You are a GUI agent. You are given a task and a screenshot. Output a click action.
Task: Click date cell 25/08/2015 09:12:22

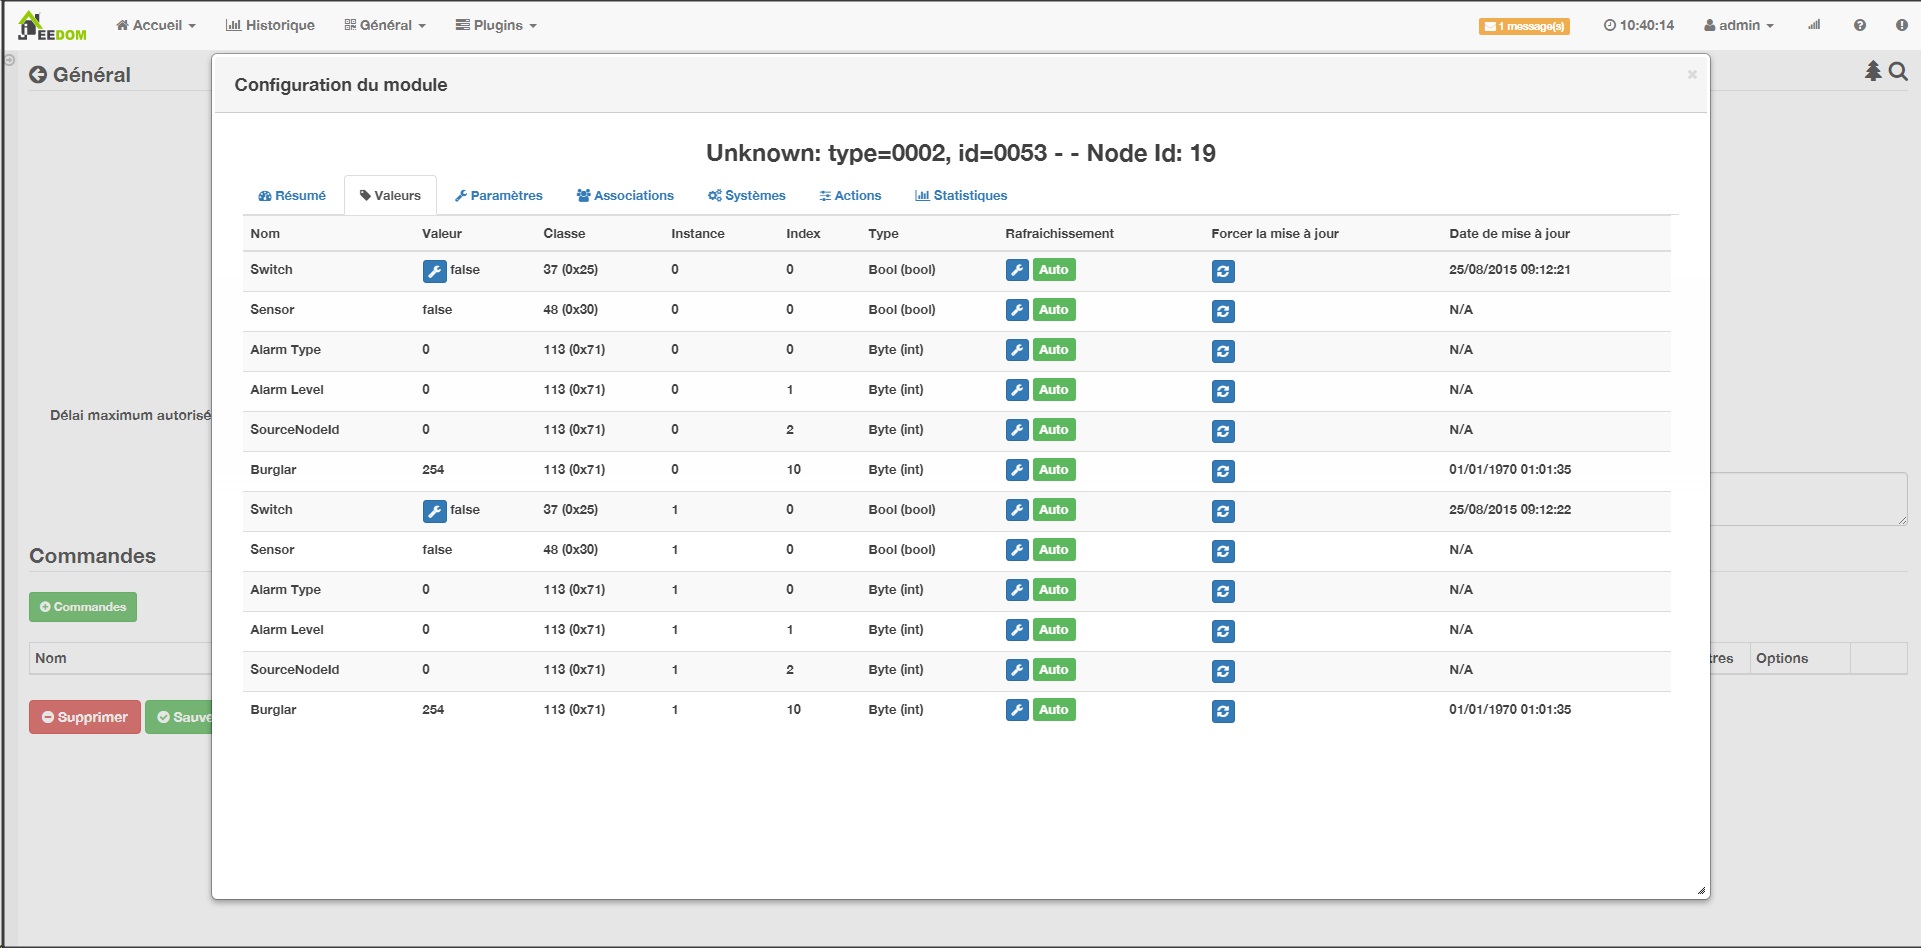[1510, 510]
